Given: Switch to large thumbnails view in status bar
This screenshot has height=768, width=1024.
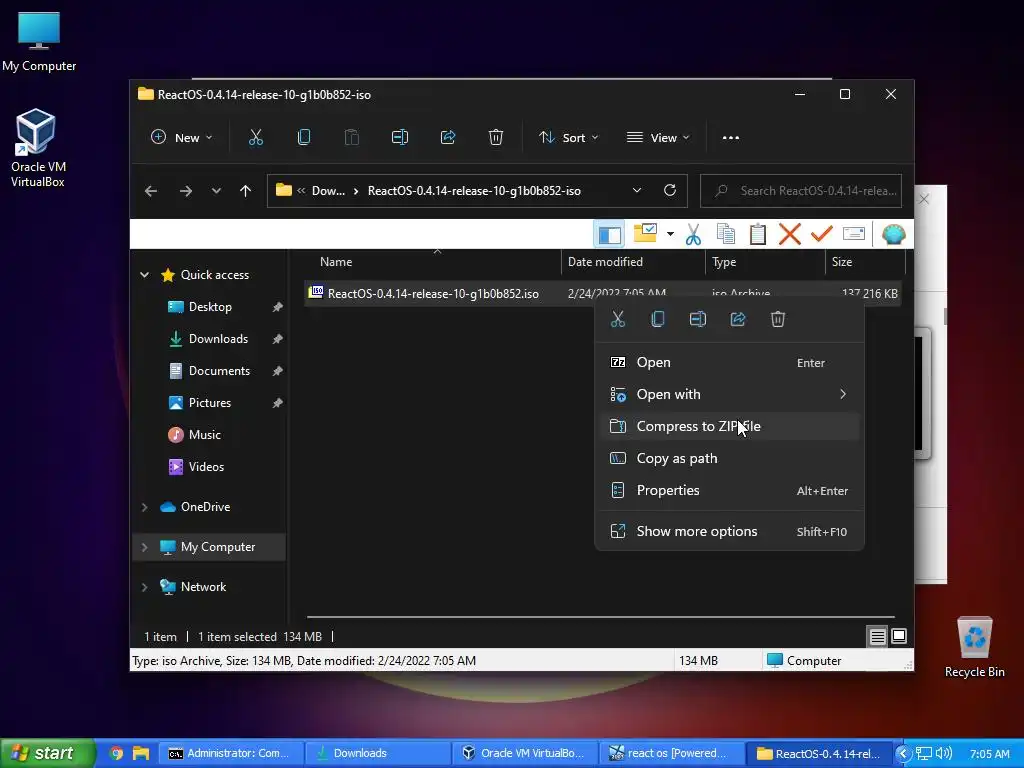Looking at the screenshot, I should pos(899,636).
